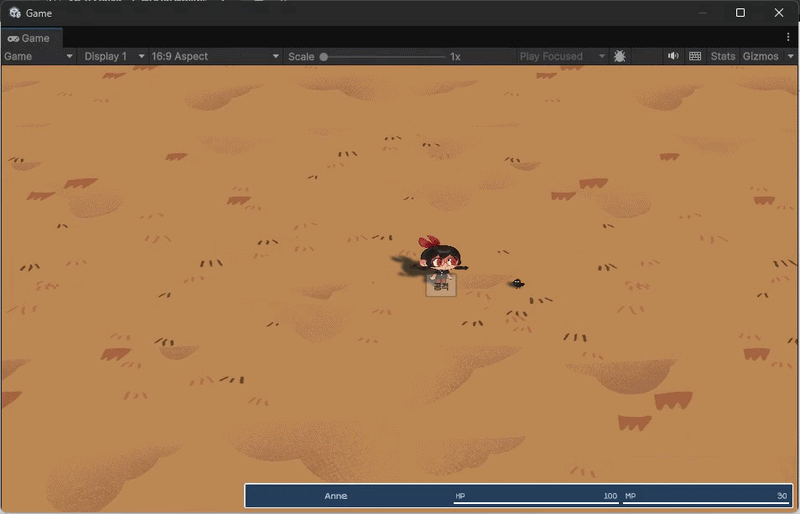Toggle the keyboard shortcuts icon

tap(695, 57)
